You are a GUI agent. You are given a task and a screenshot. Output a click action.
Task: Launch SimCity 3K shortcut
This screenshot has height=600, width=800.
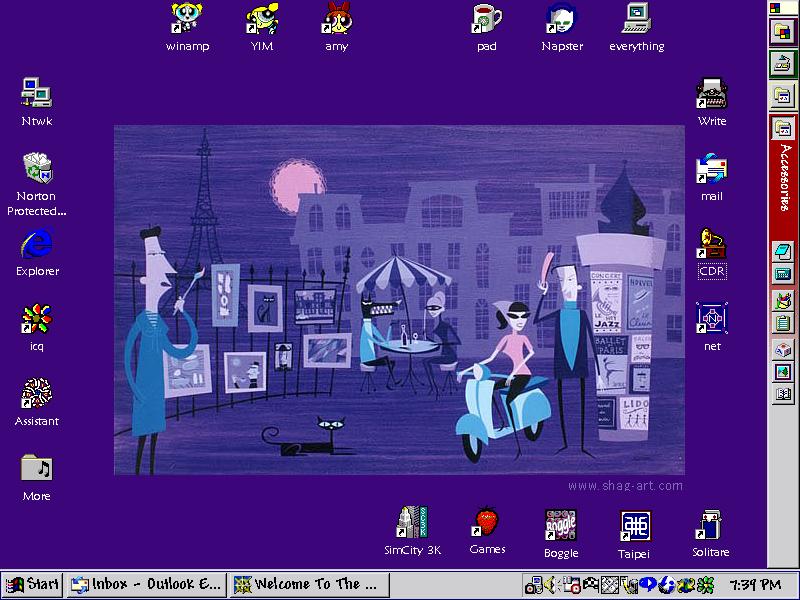[412, 523]
